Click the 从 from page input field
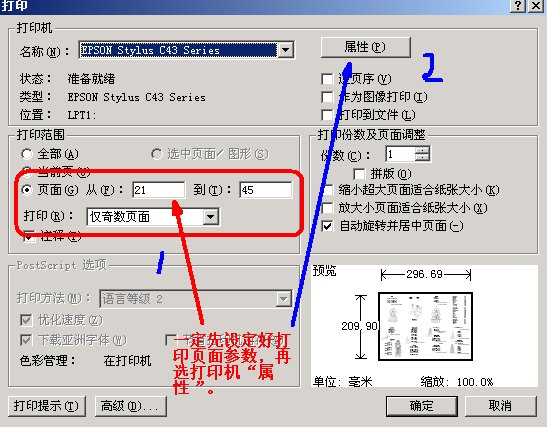This screenshot has width=547, height=427. point(159,190)
